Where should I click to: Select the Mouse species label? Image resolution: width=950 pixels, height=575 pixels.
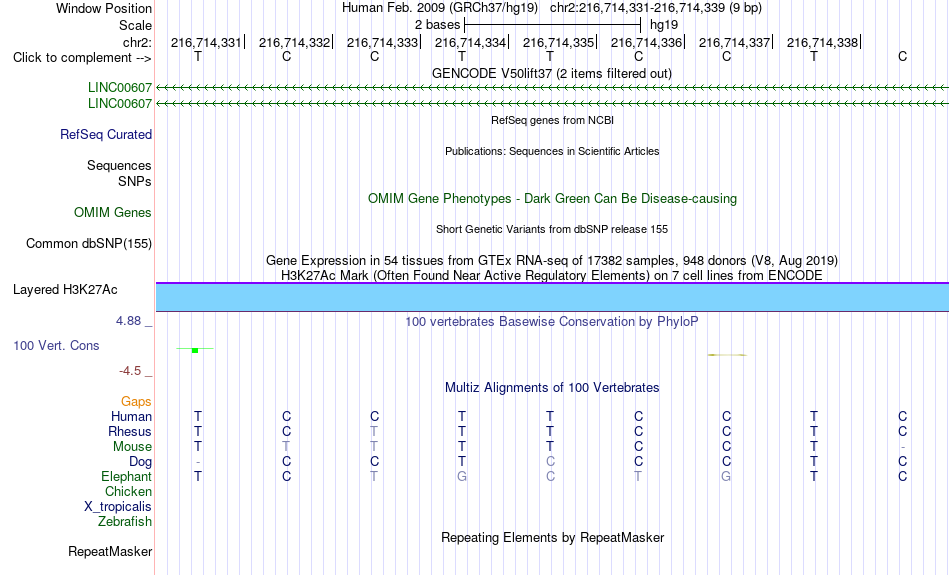[x=132, y=447]
